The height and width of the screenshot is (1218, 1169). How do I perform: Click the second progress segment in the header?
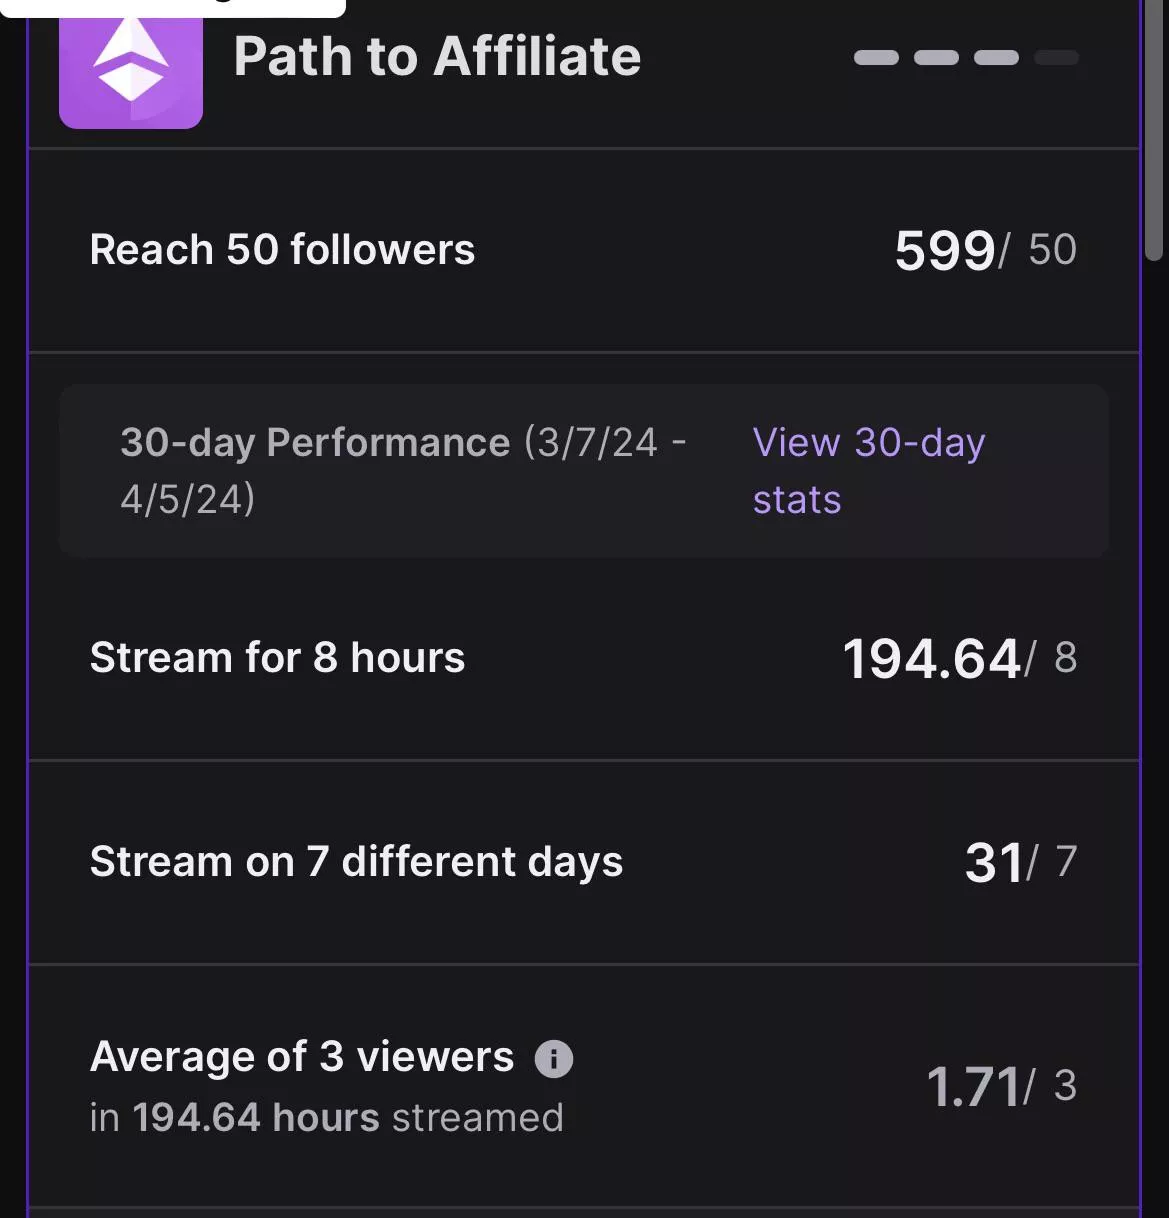936,58
